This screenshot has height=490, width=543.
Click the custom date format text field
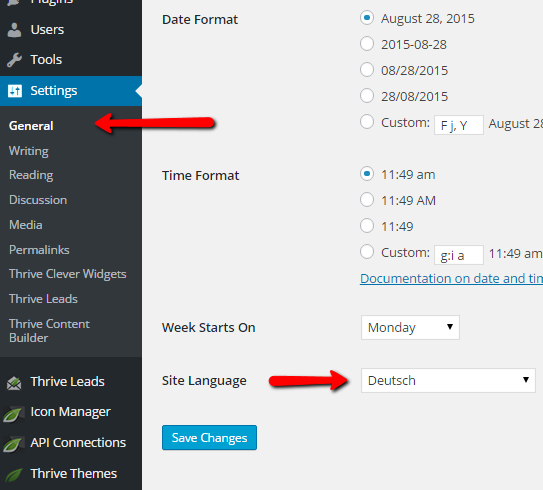459,125
